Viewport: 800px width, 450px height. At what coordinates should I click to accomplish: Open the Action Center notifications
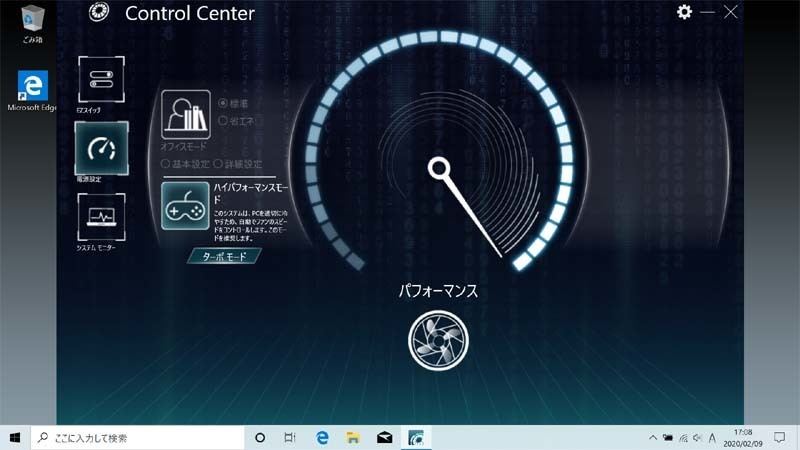tap(779, 438)
